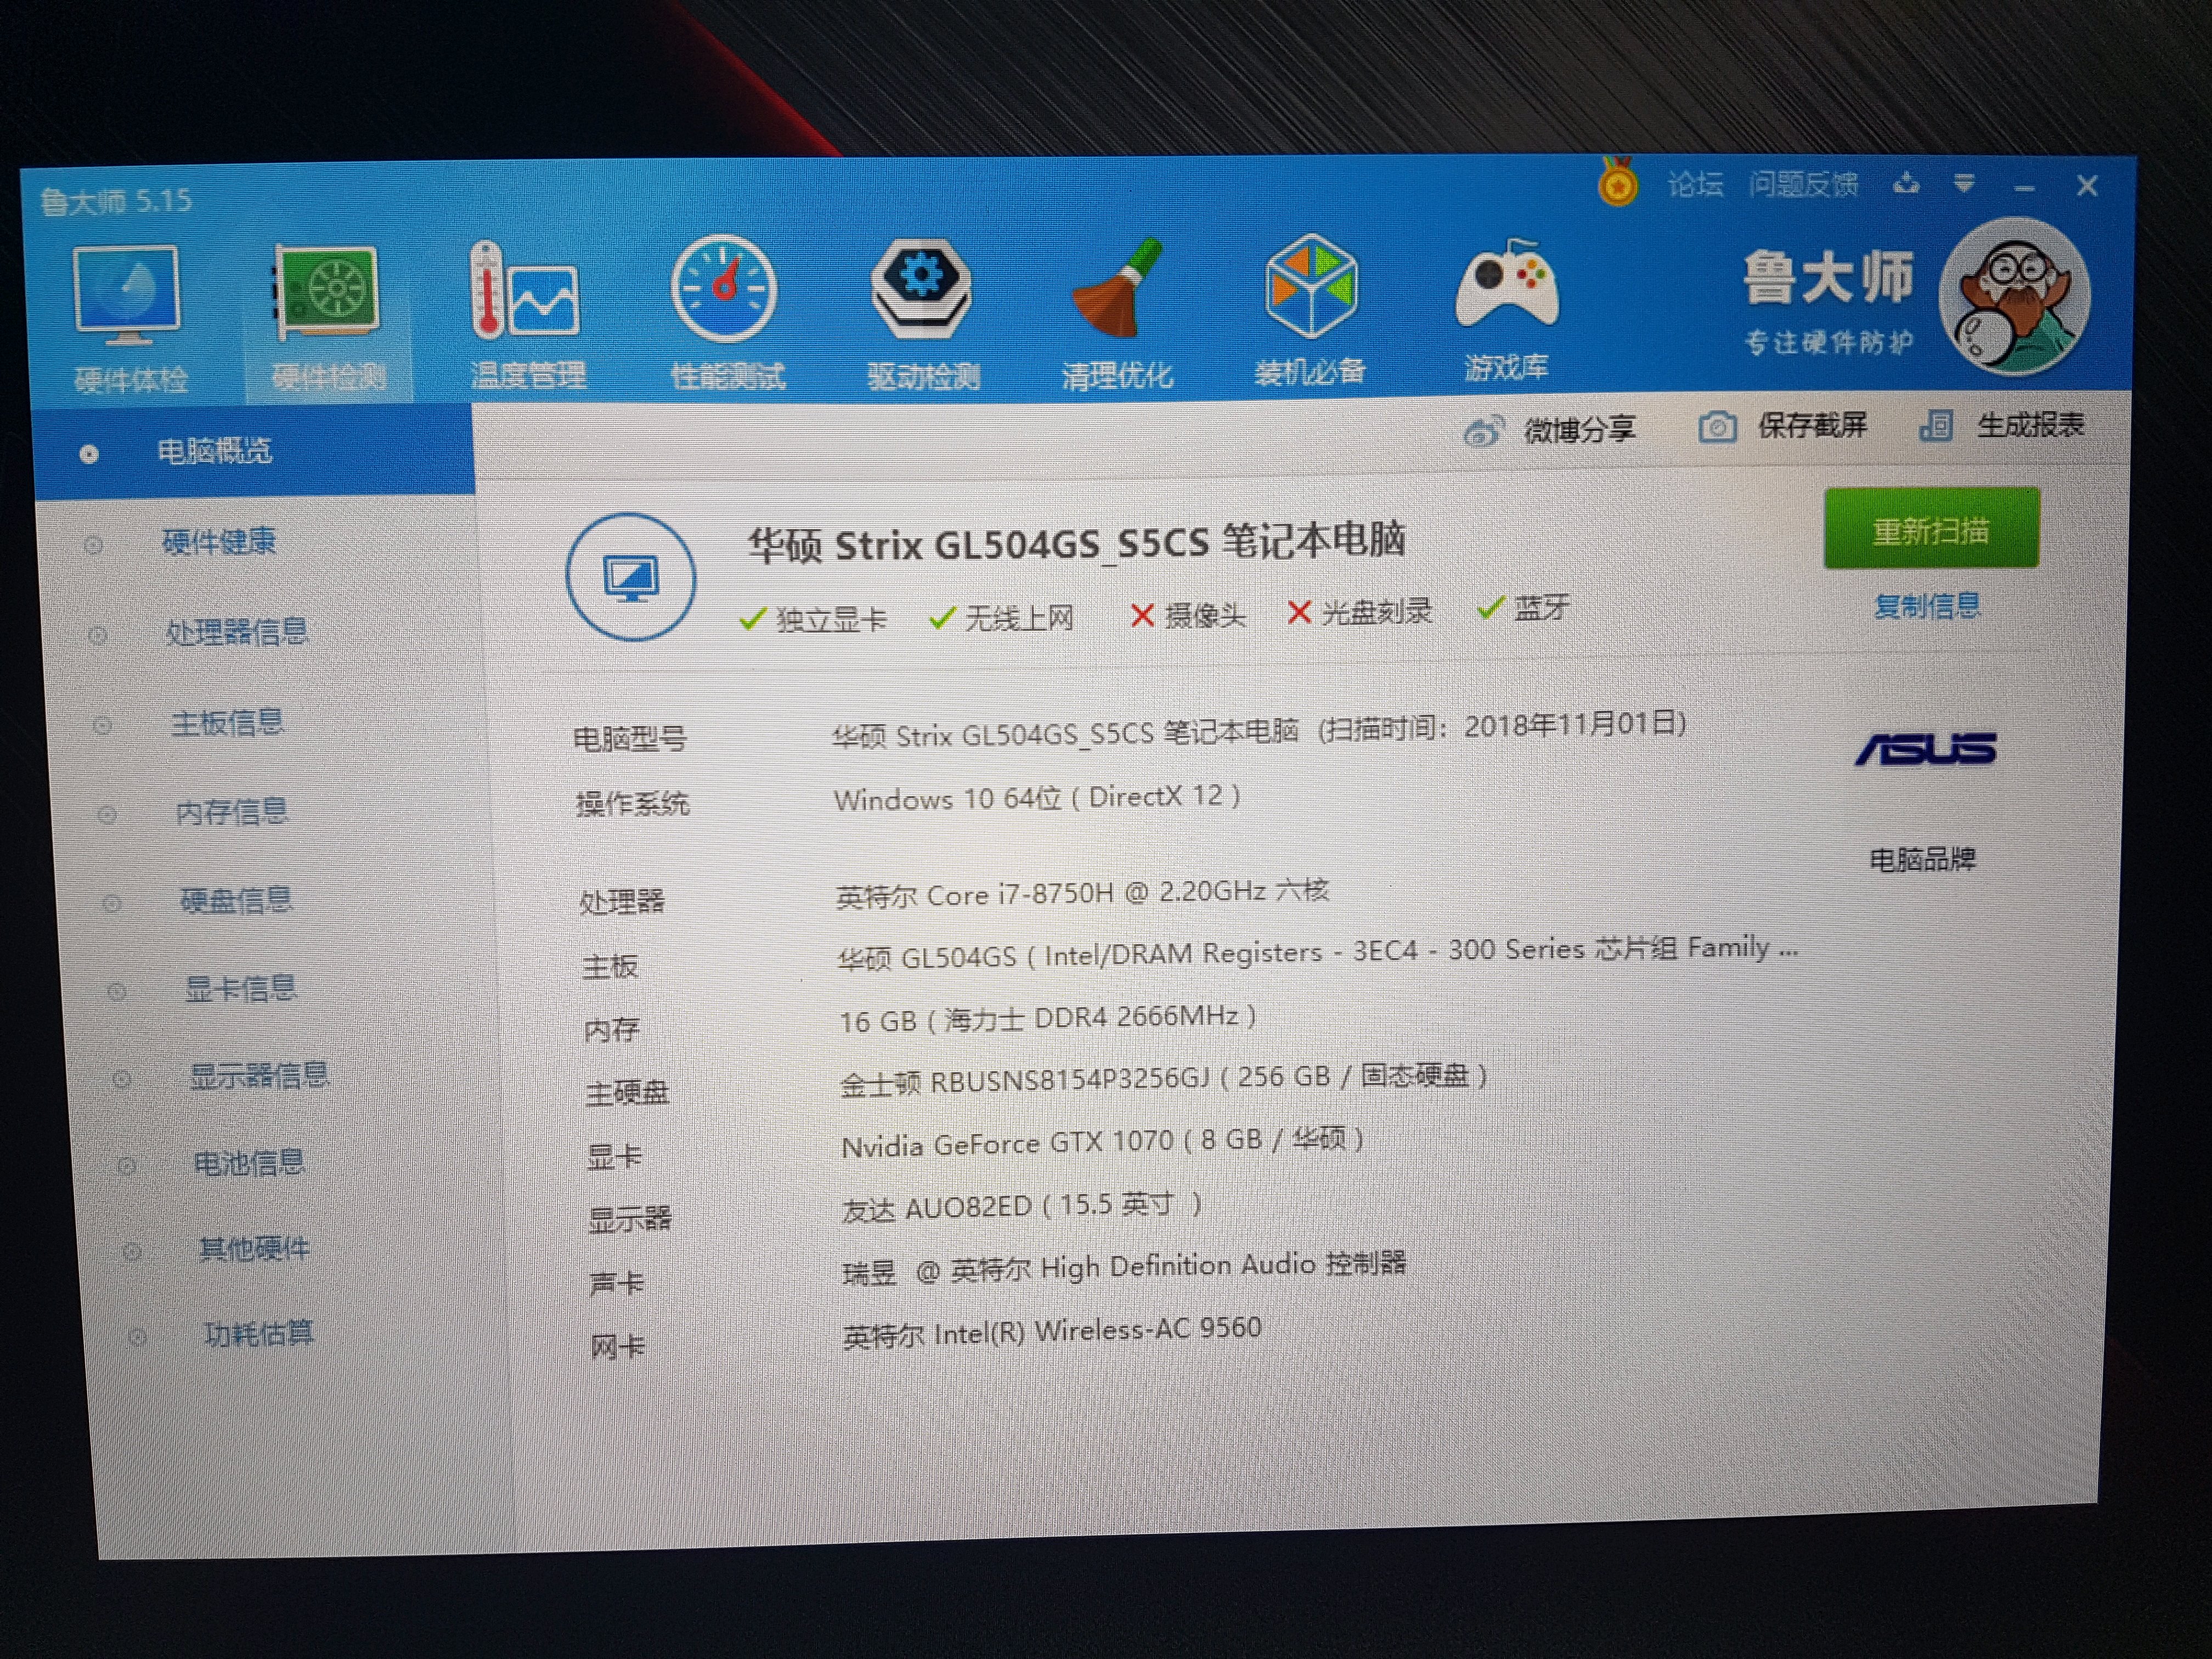Screen dimensions: 2212x1659
Task: Click 蓝牙 feature indicator
Action: tap(1523, 607)
